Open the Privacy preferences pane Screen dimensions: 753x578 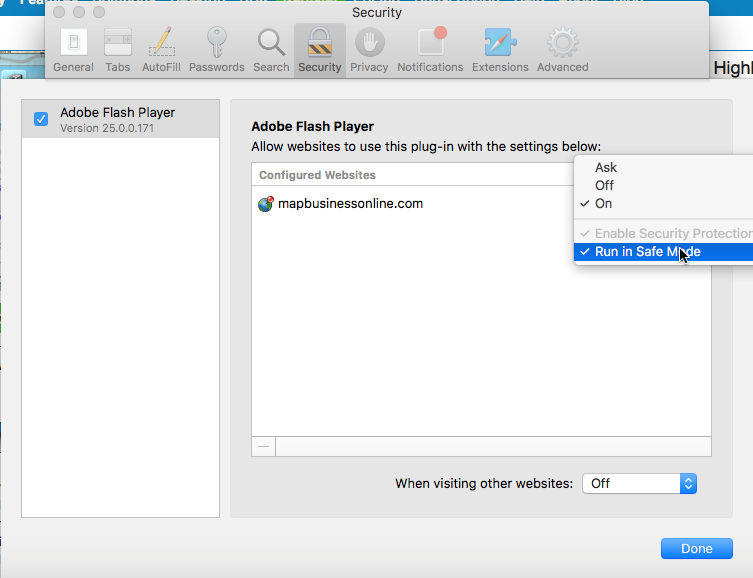pos(369,50)
